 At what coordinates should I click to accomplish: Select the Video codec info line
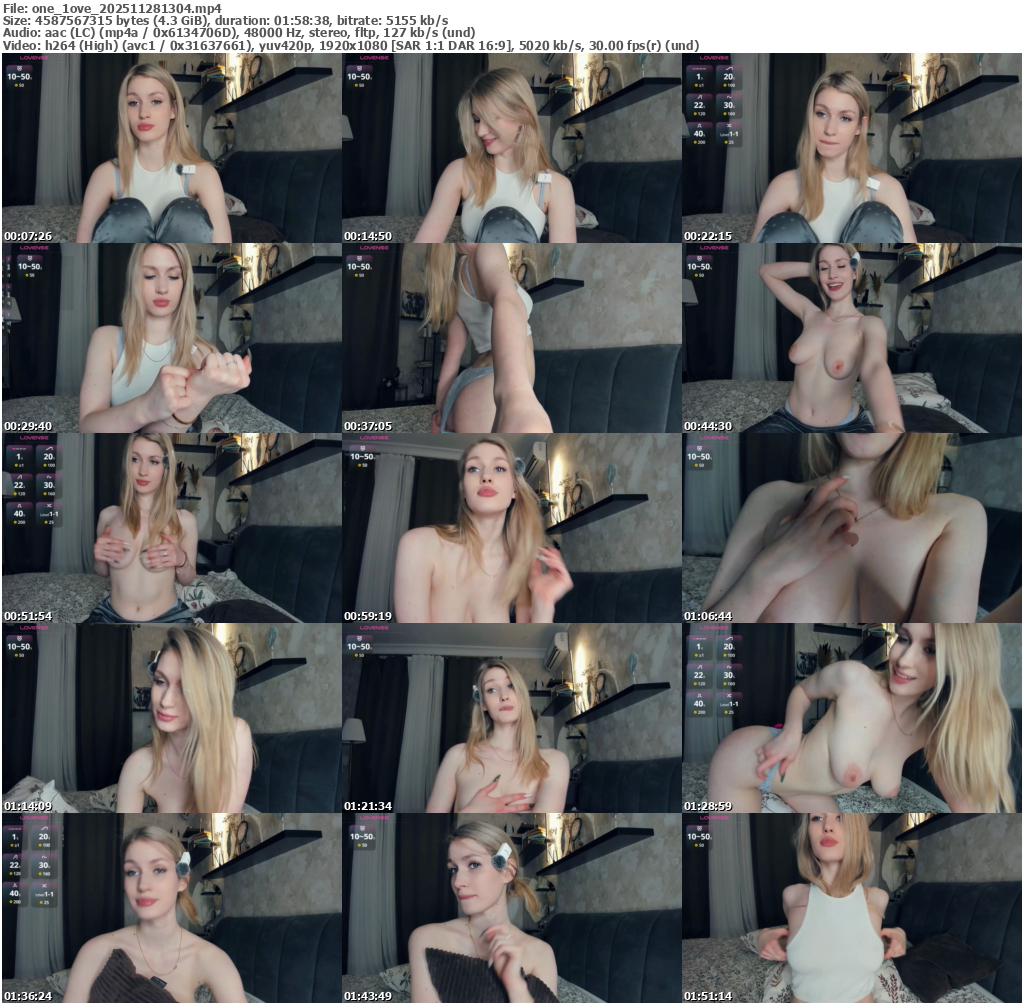[x=350, y=45]
